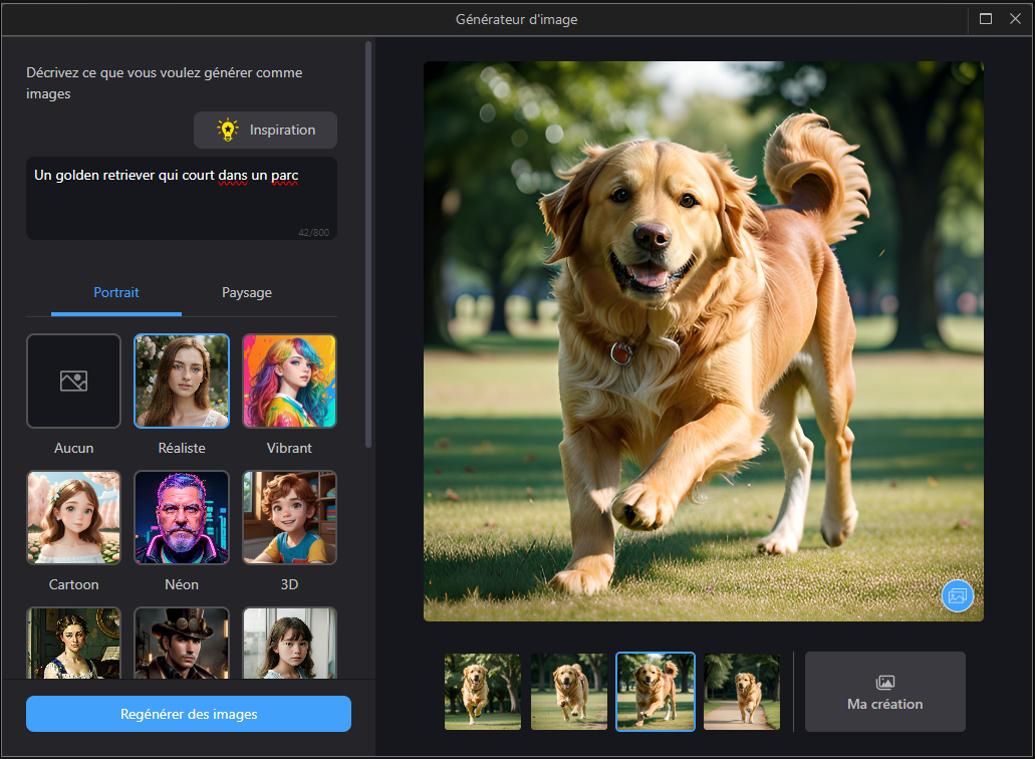Switch to the Paysage tab

pyautogui.click(x=246, y=292)
